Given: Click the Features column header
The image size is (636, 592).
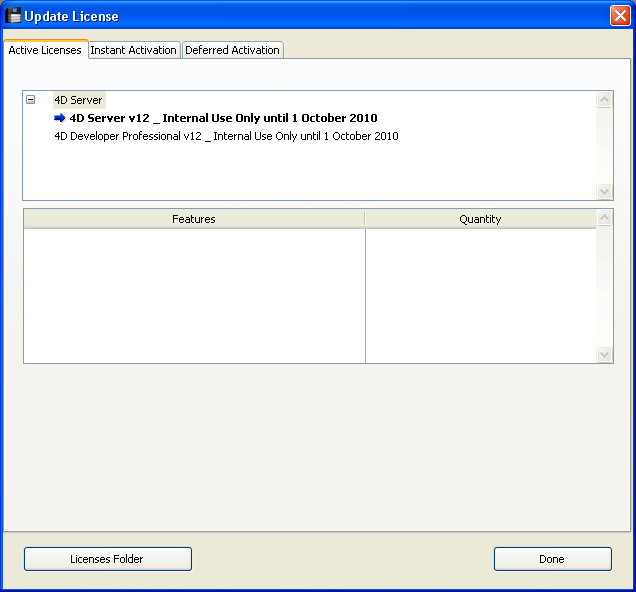Looking at the screenshot, I should point(194,219).
